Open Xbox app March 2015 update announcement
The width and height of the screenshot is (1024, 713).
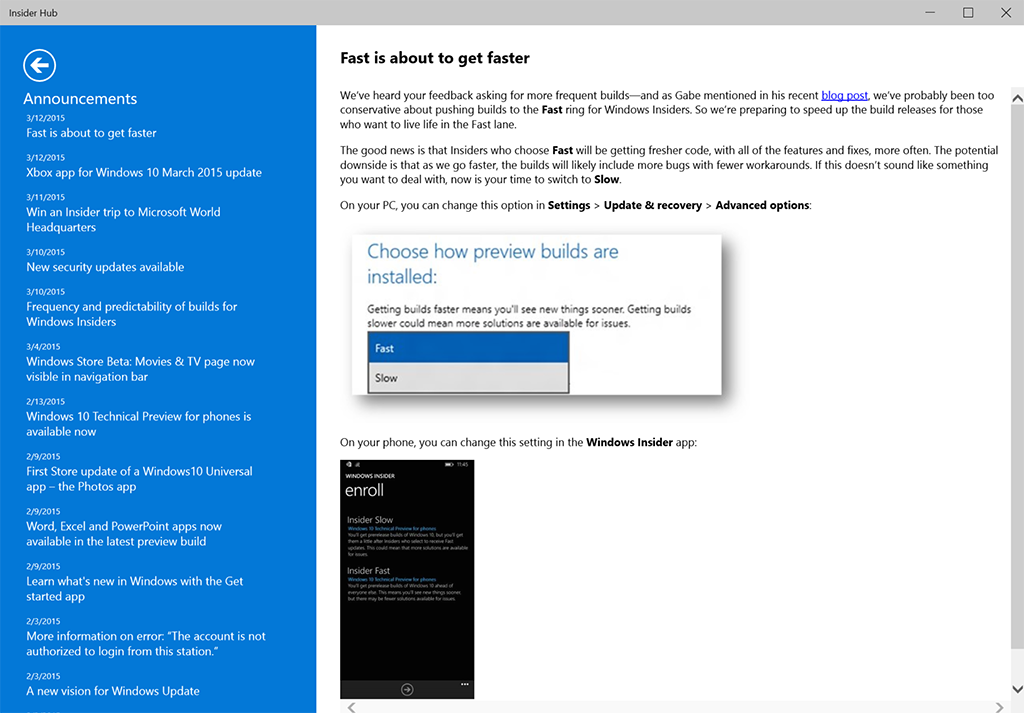click(144, 172)
